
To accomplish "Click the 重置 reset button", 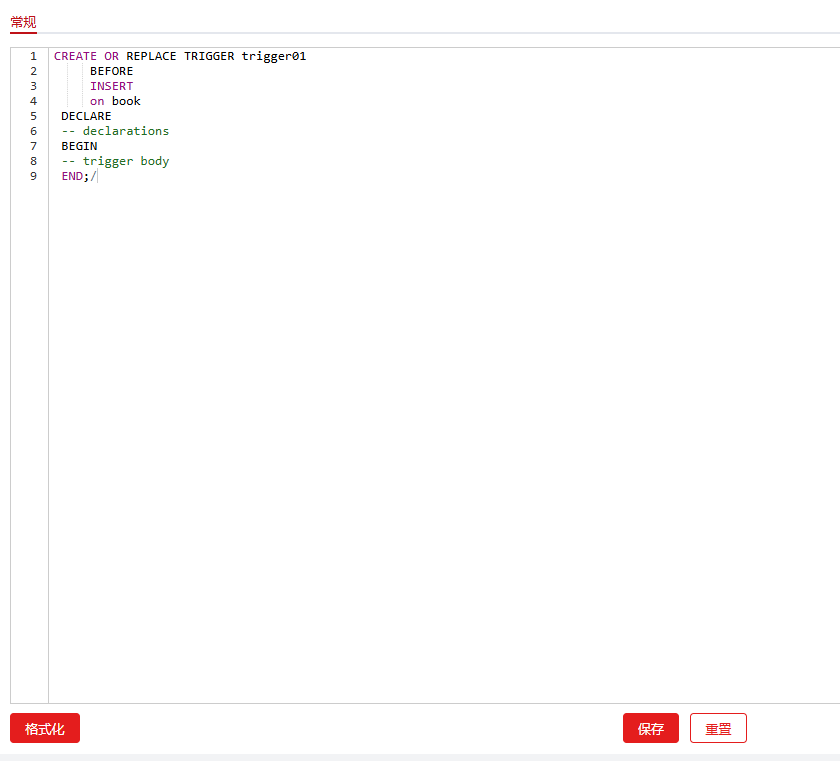I will click(718, 729).
